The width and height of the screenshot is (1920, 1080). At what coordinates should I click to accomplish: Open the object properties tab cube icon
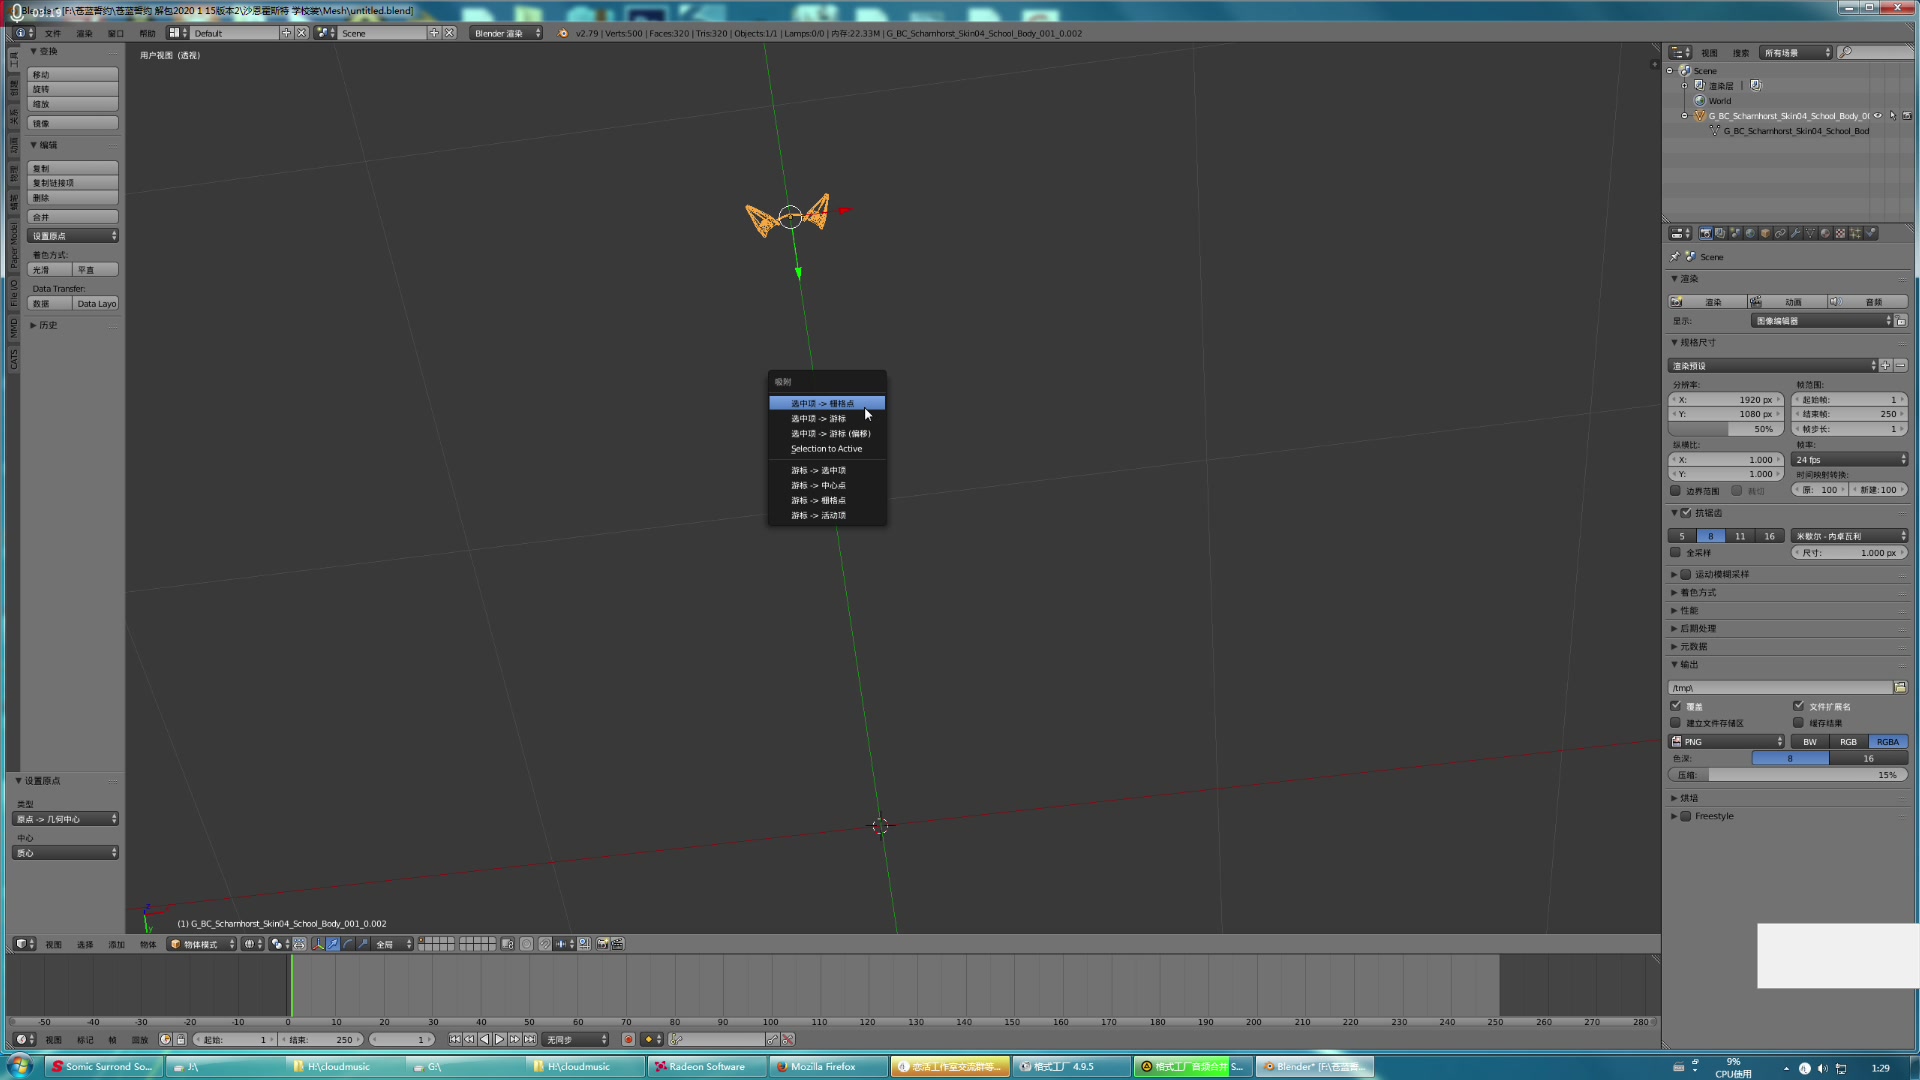pyautogui.click(x=1765, y=233)
